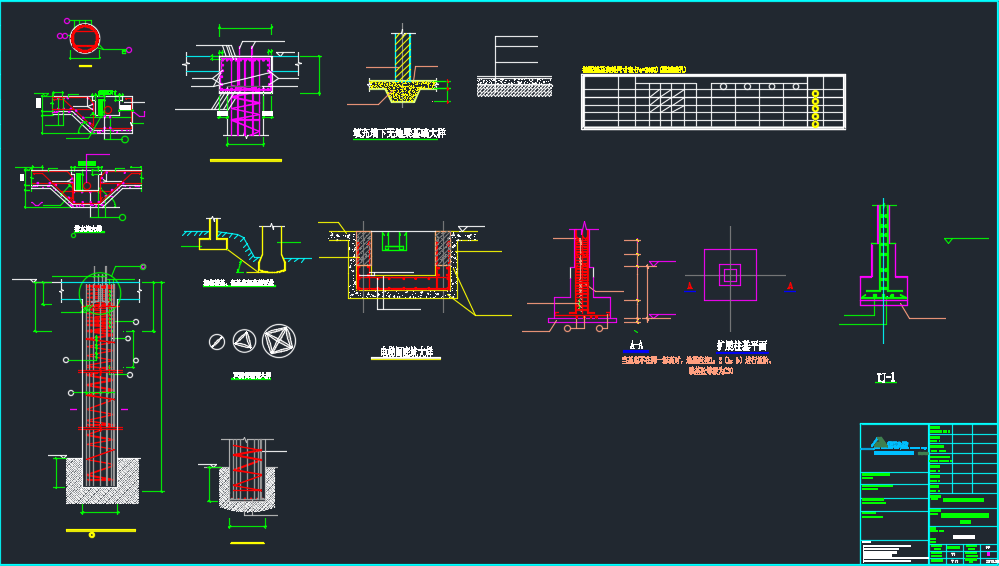Click the small label beneath lower sump pit

tap(88, 228)
